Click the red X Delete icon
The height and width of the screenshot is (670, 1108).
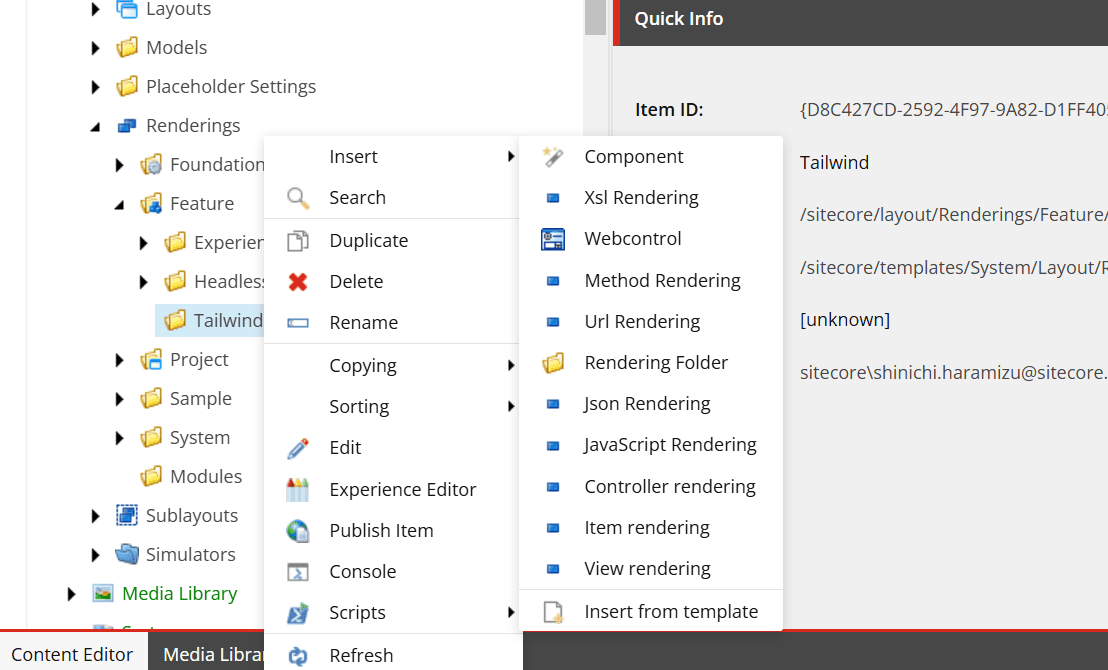click(x=298, y=282)
